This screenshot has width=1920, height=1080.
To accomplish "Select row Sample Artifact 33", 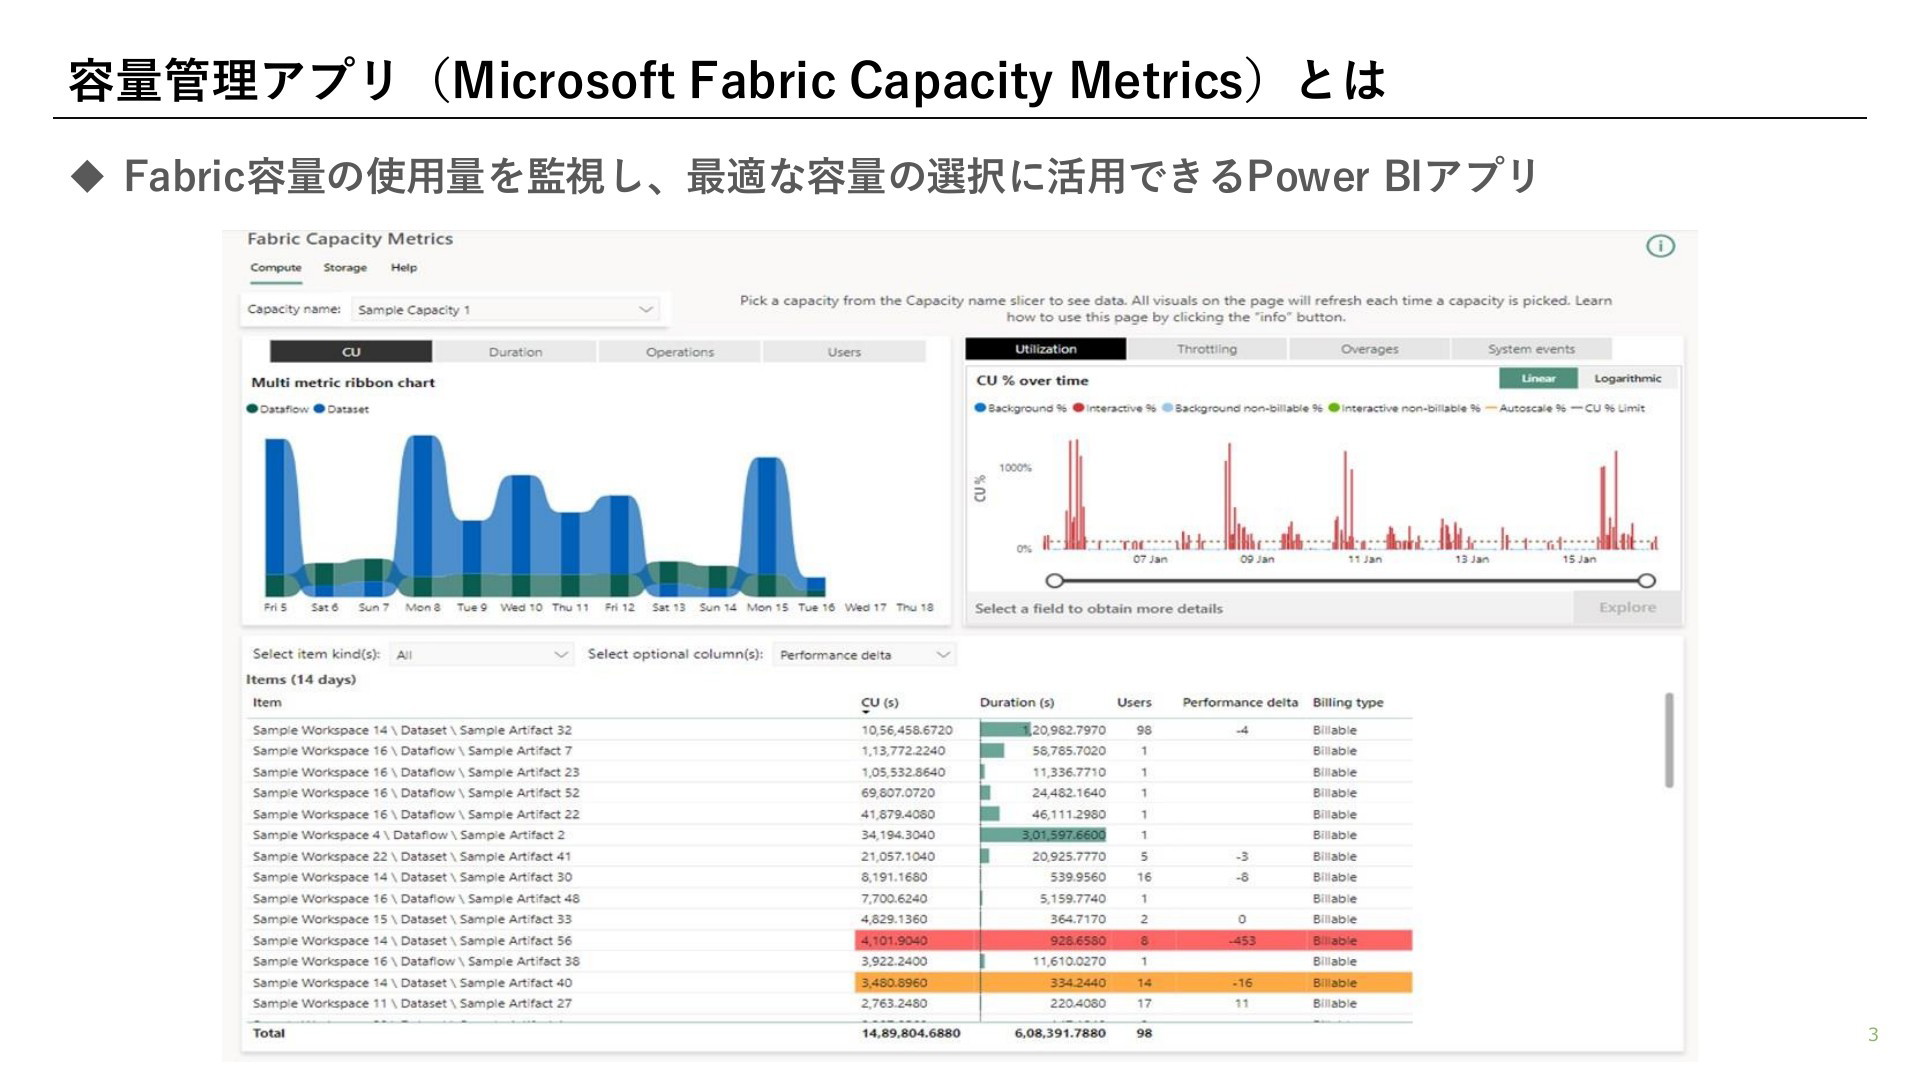I will (x=829, y=919).
